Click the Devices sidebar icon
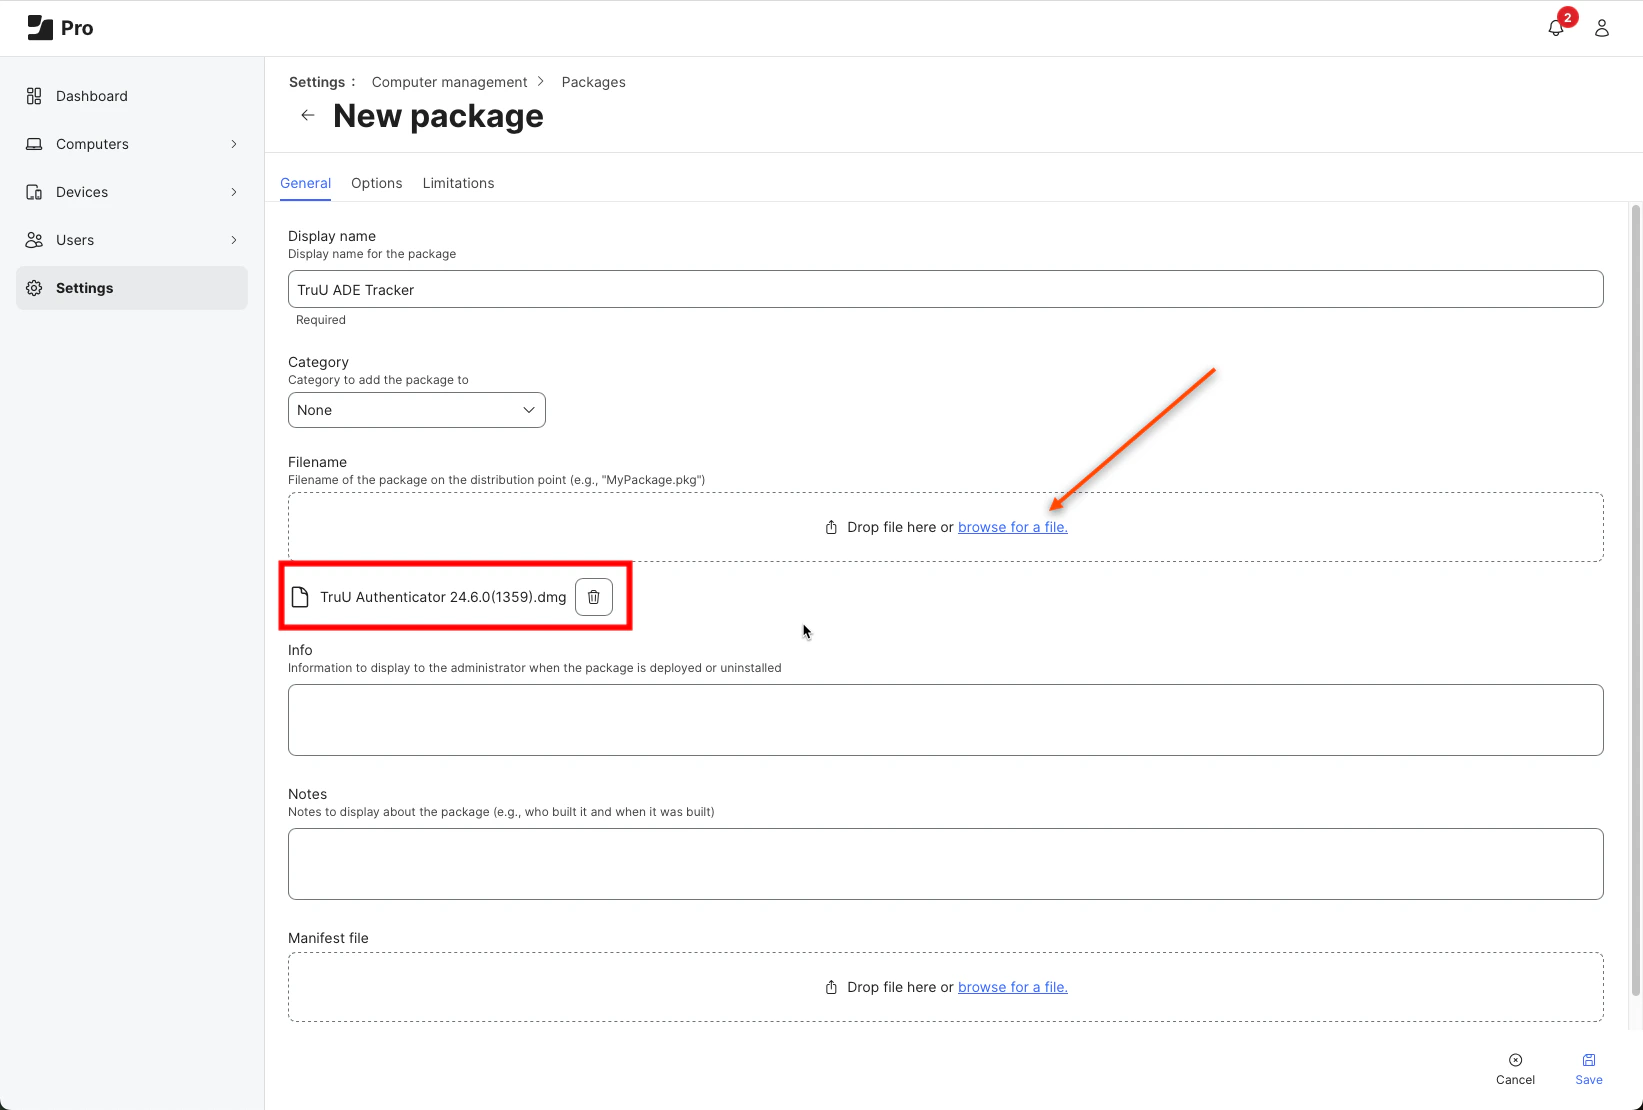Viewport: 1643px width, 1110px height. tap(34, 192)
